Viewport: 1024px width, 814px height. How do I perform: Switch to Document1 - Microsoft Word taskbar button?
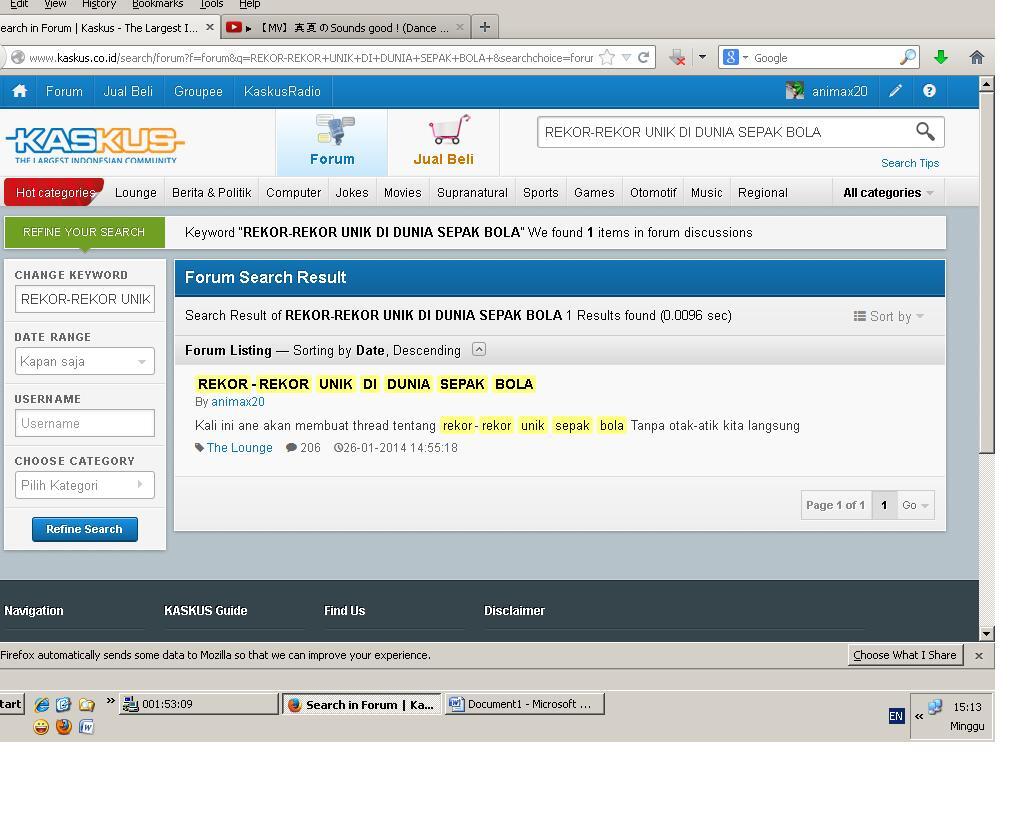click(x=525, y=704)
